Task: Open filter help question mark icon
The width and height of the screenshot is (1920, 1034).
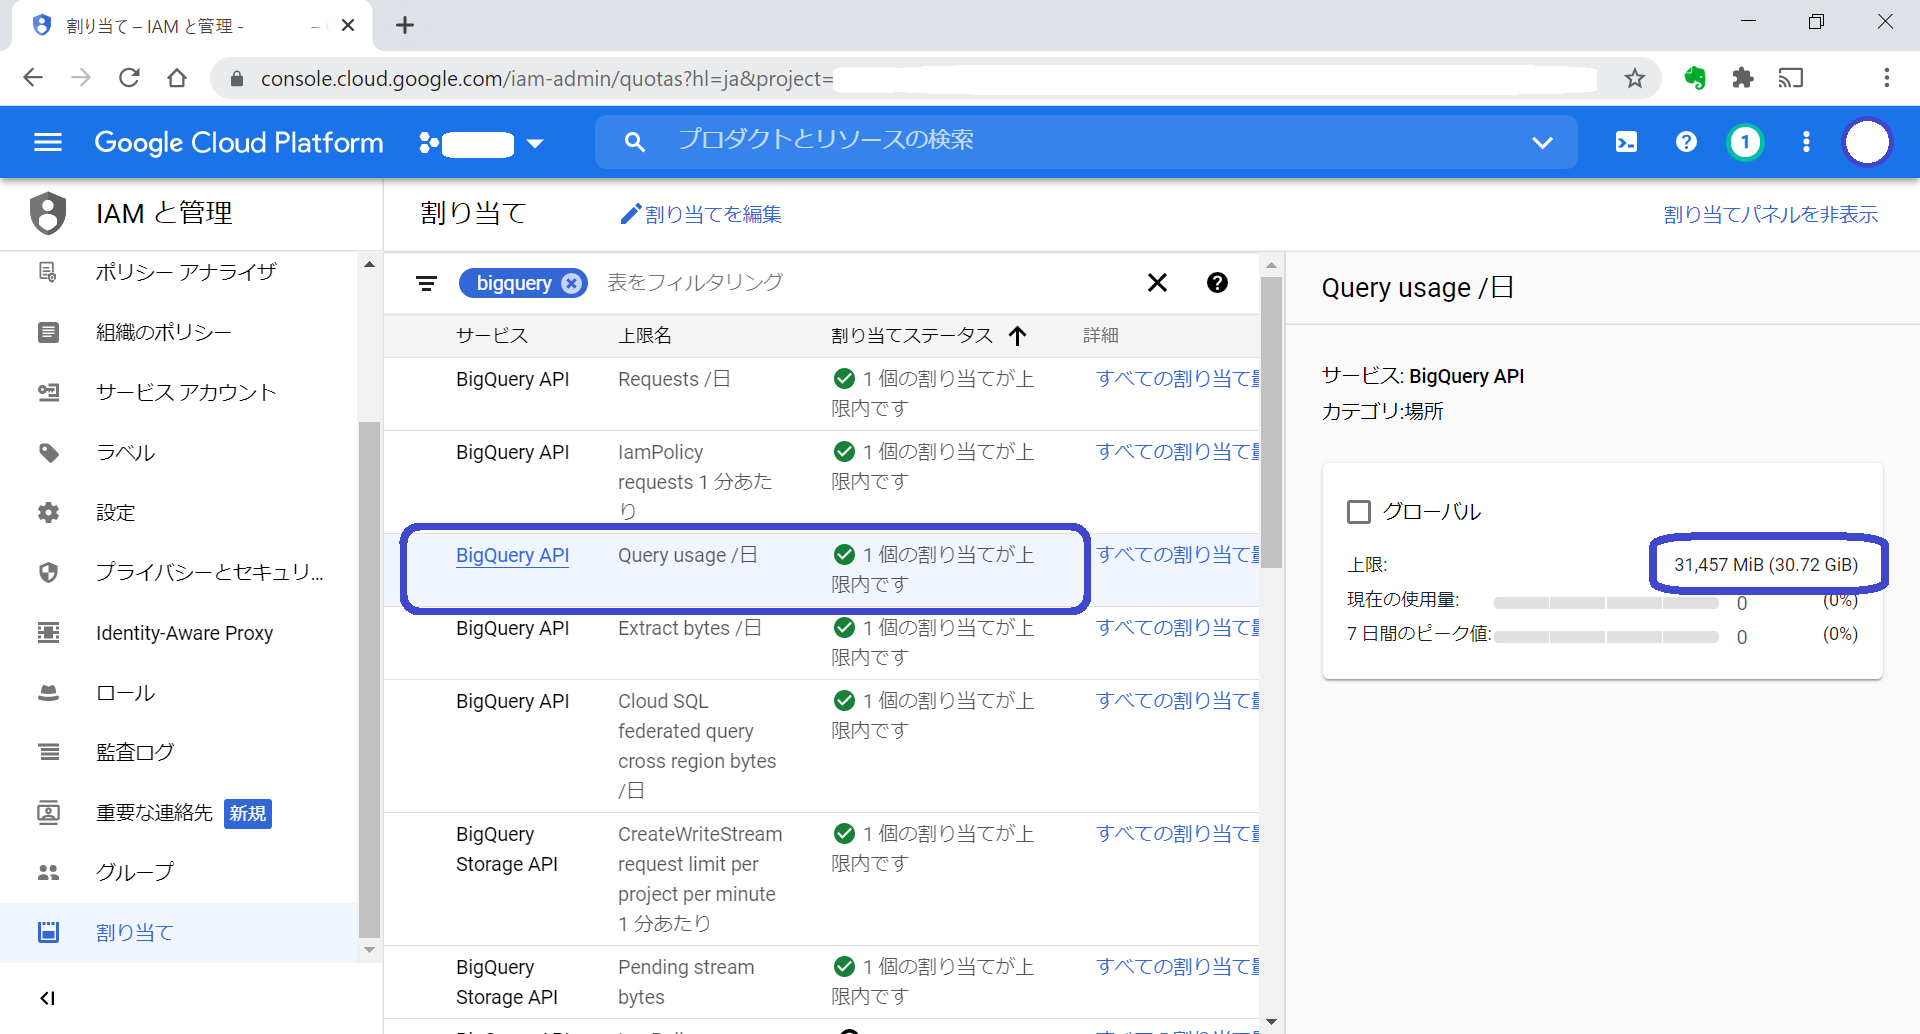Action: coord(1217,283)
